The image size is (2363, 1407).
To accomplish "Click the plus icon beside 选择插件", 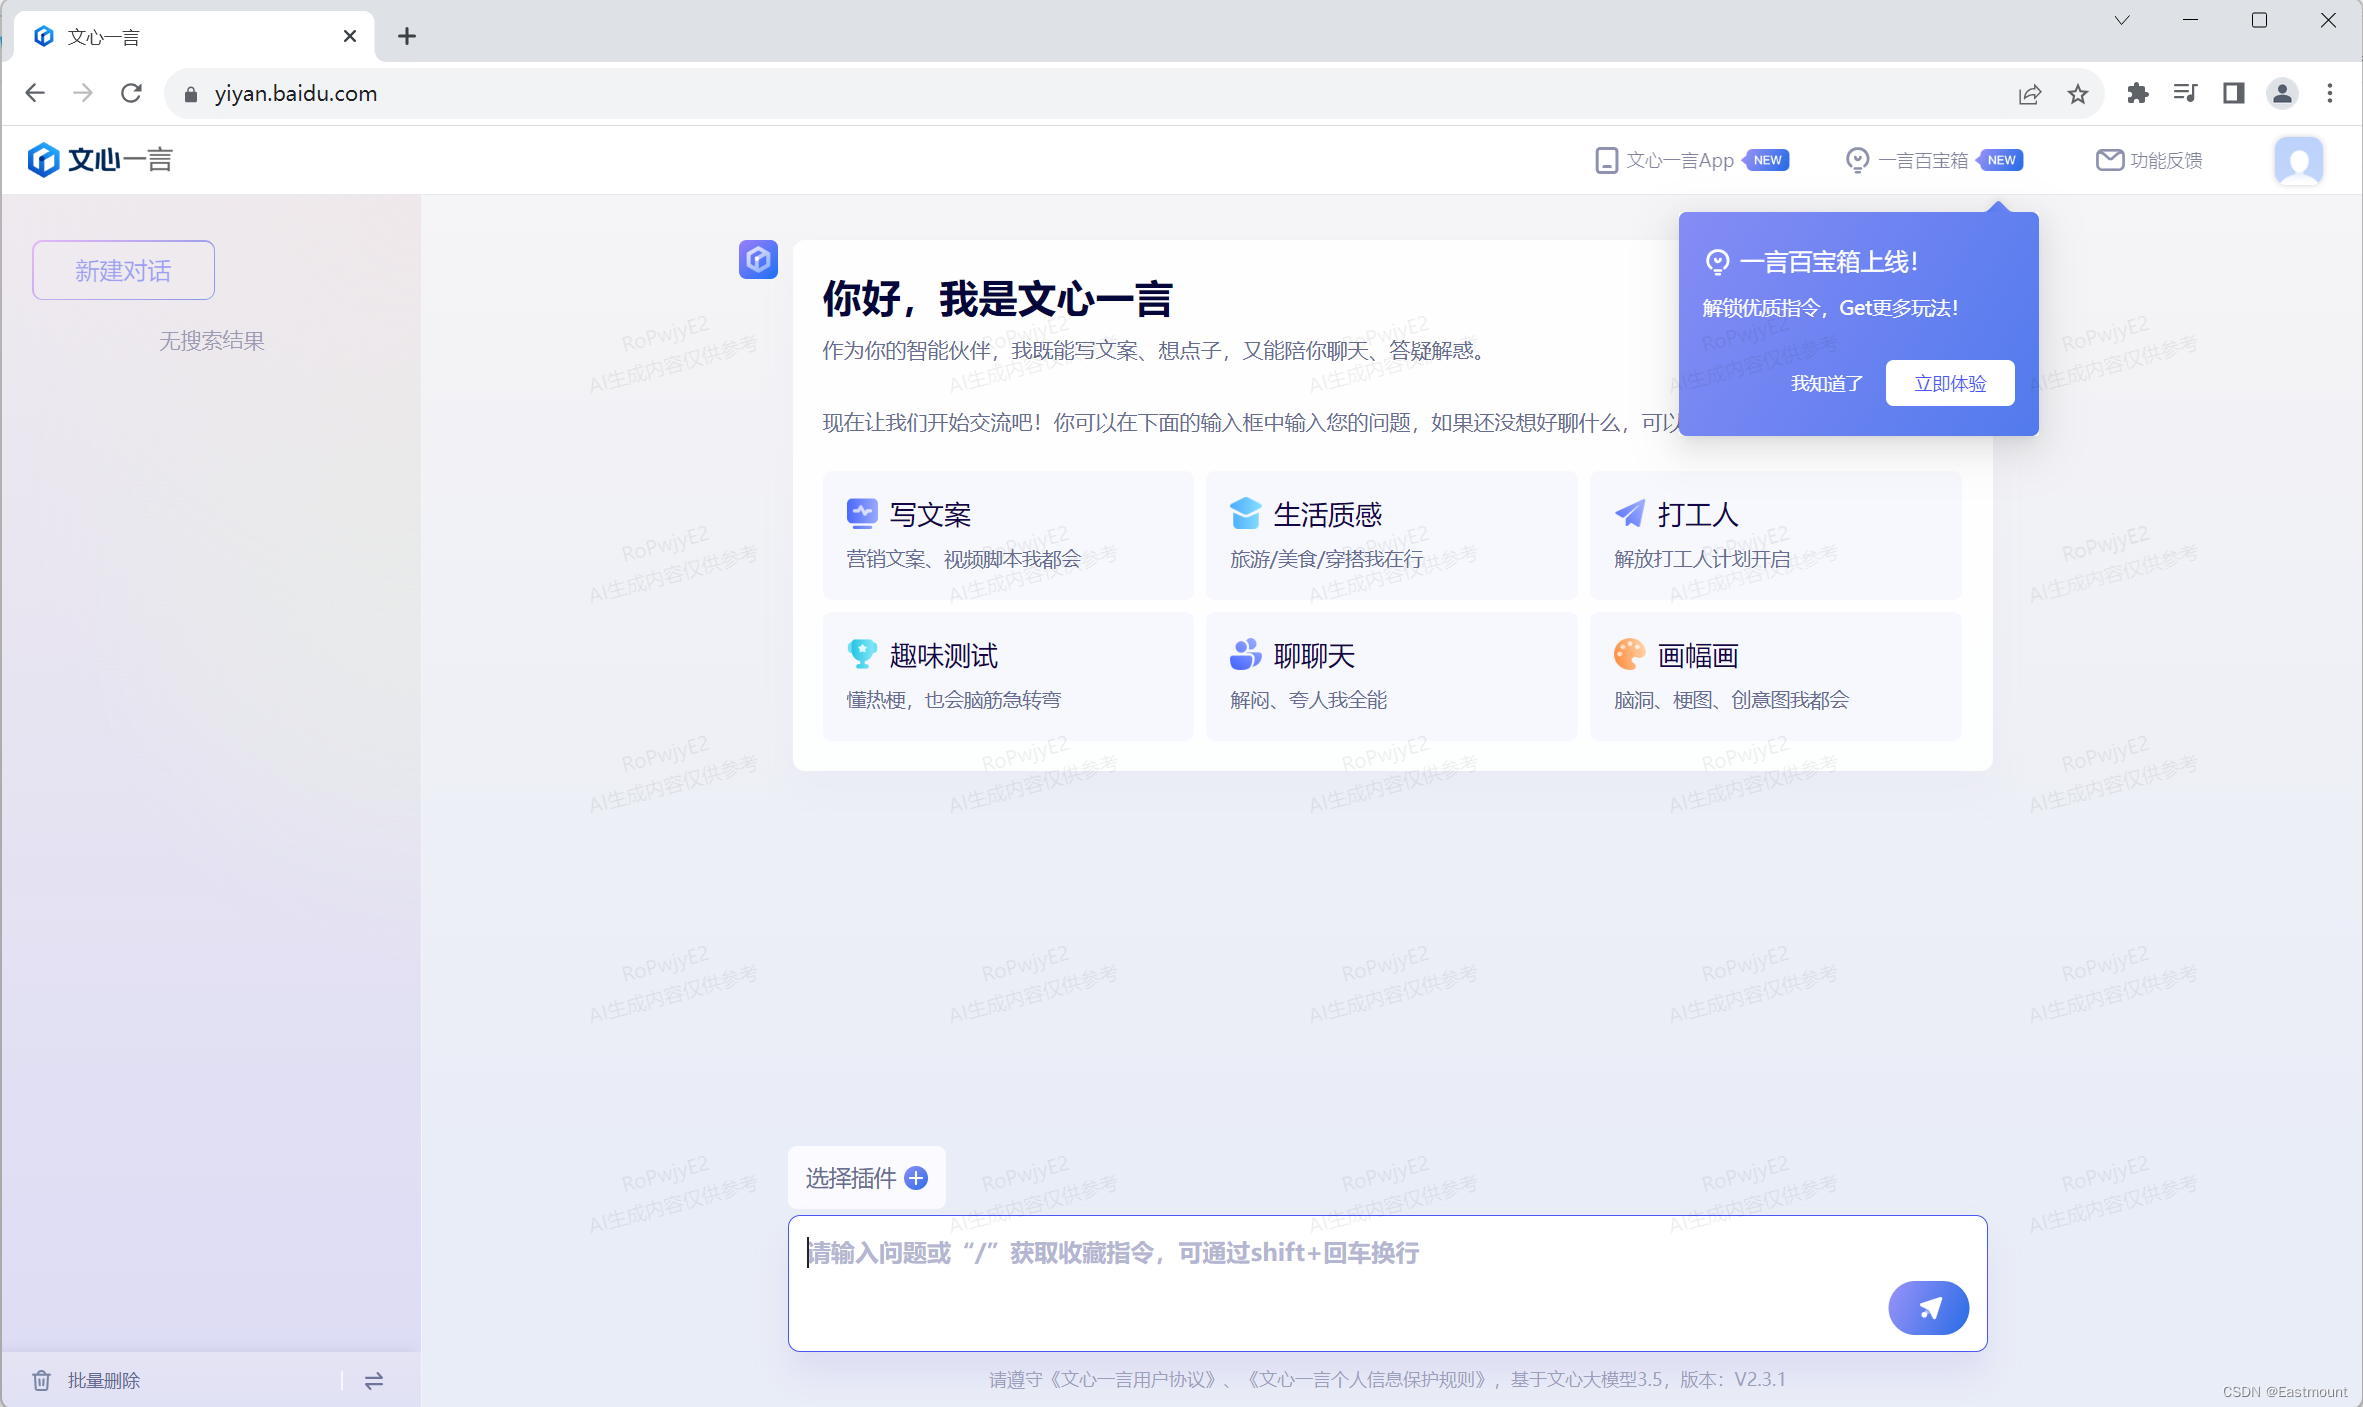I will [x=916, y=1178].
